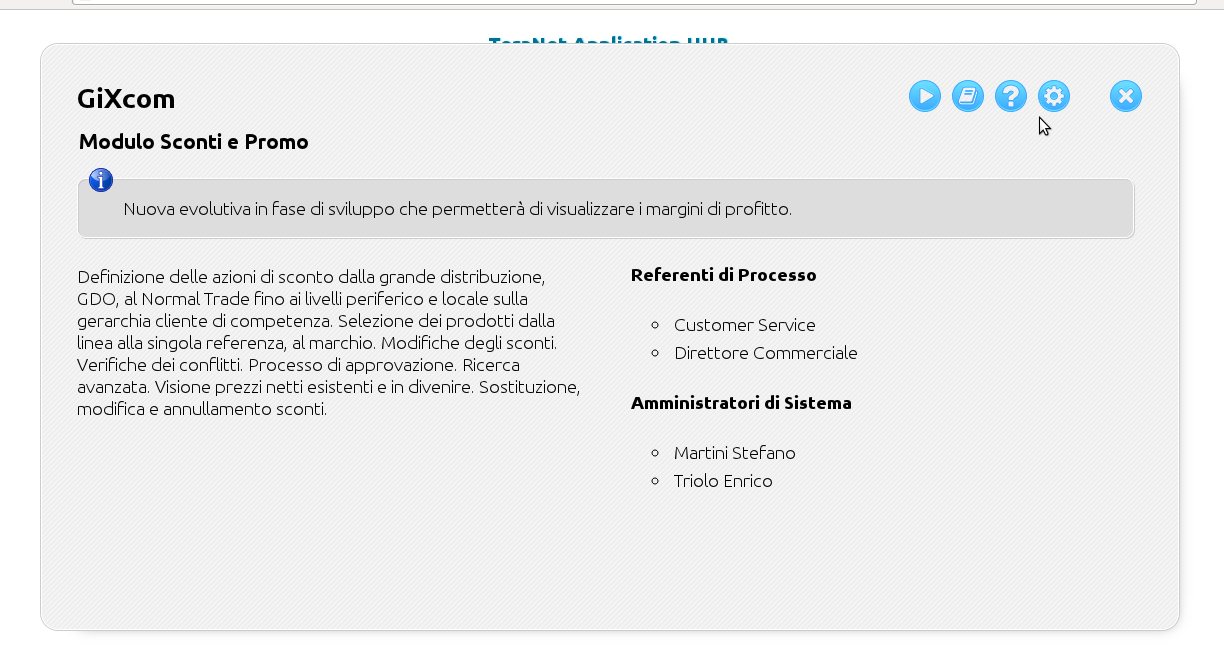
Task: Choose Martini Stefano from administrators
Action: pyautogui.click(x=734, y=453)
